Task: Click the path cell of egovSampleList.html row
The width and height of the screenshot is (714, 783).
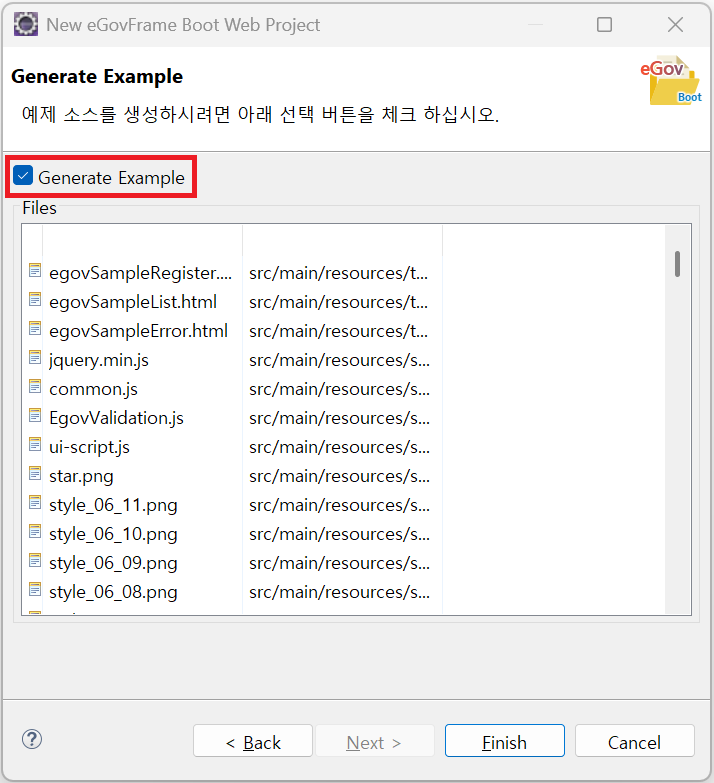Action: coord(339,302)
